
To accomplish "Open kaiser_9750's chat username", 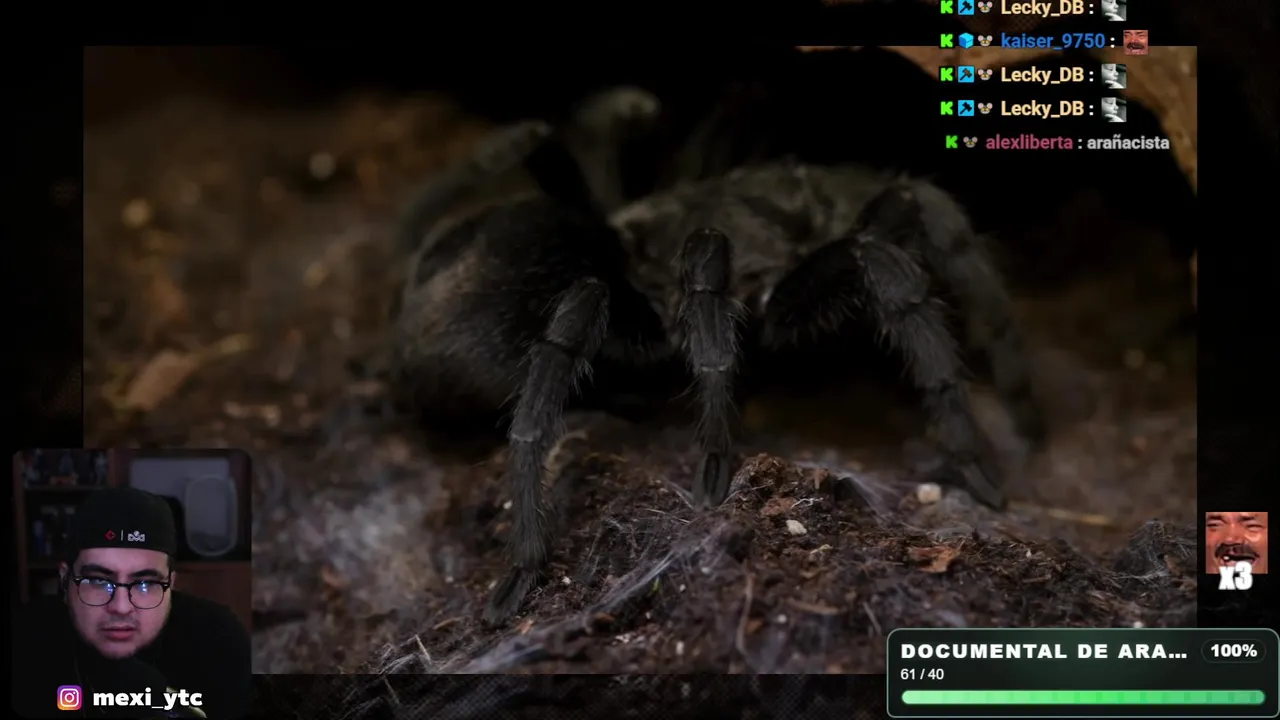I will (1052, 41).
